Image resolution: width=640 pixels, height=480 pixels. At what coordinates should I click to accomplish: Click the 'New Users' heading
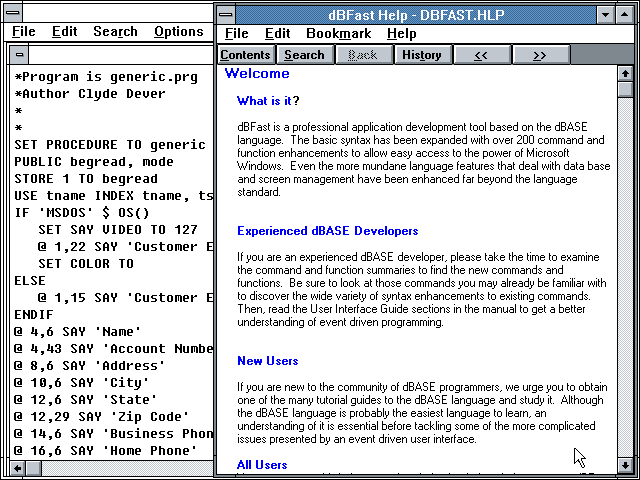[x=268, y=361]
